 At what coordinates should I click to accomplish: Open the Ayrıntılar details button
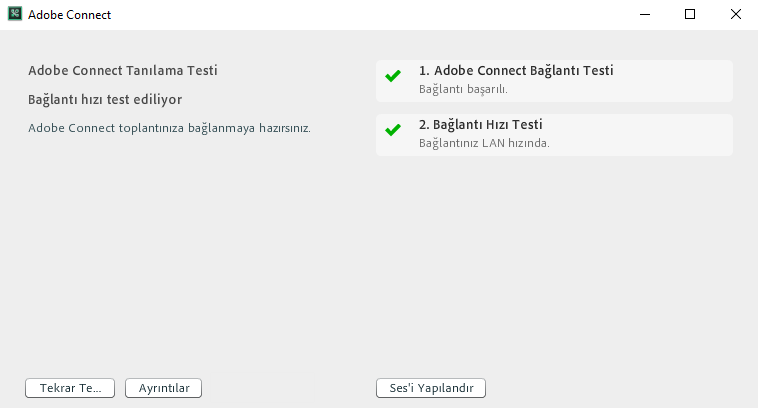tap(163, 388)
